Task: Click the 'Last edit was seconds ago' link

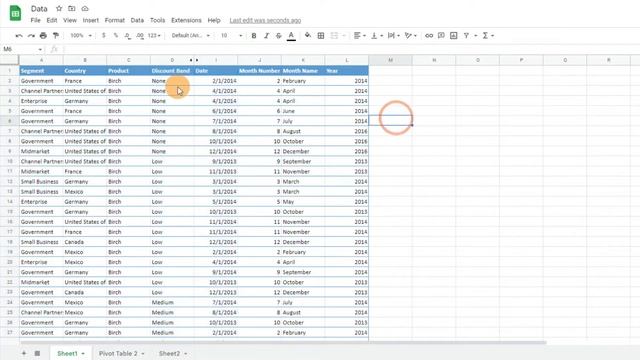Action: click(x=265, y=20)
